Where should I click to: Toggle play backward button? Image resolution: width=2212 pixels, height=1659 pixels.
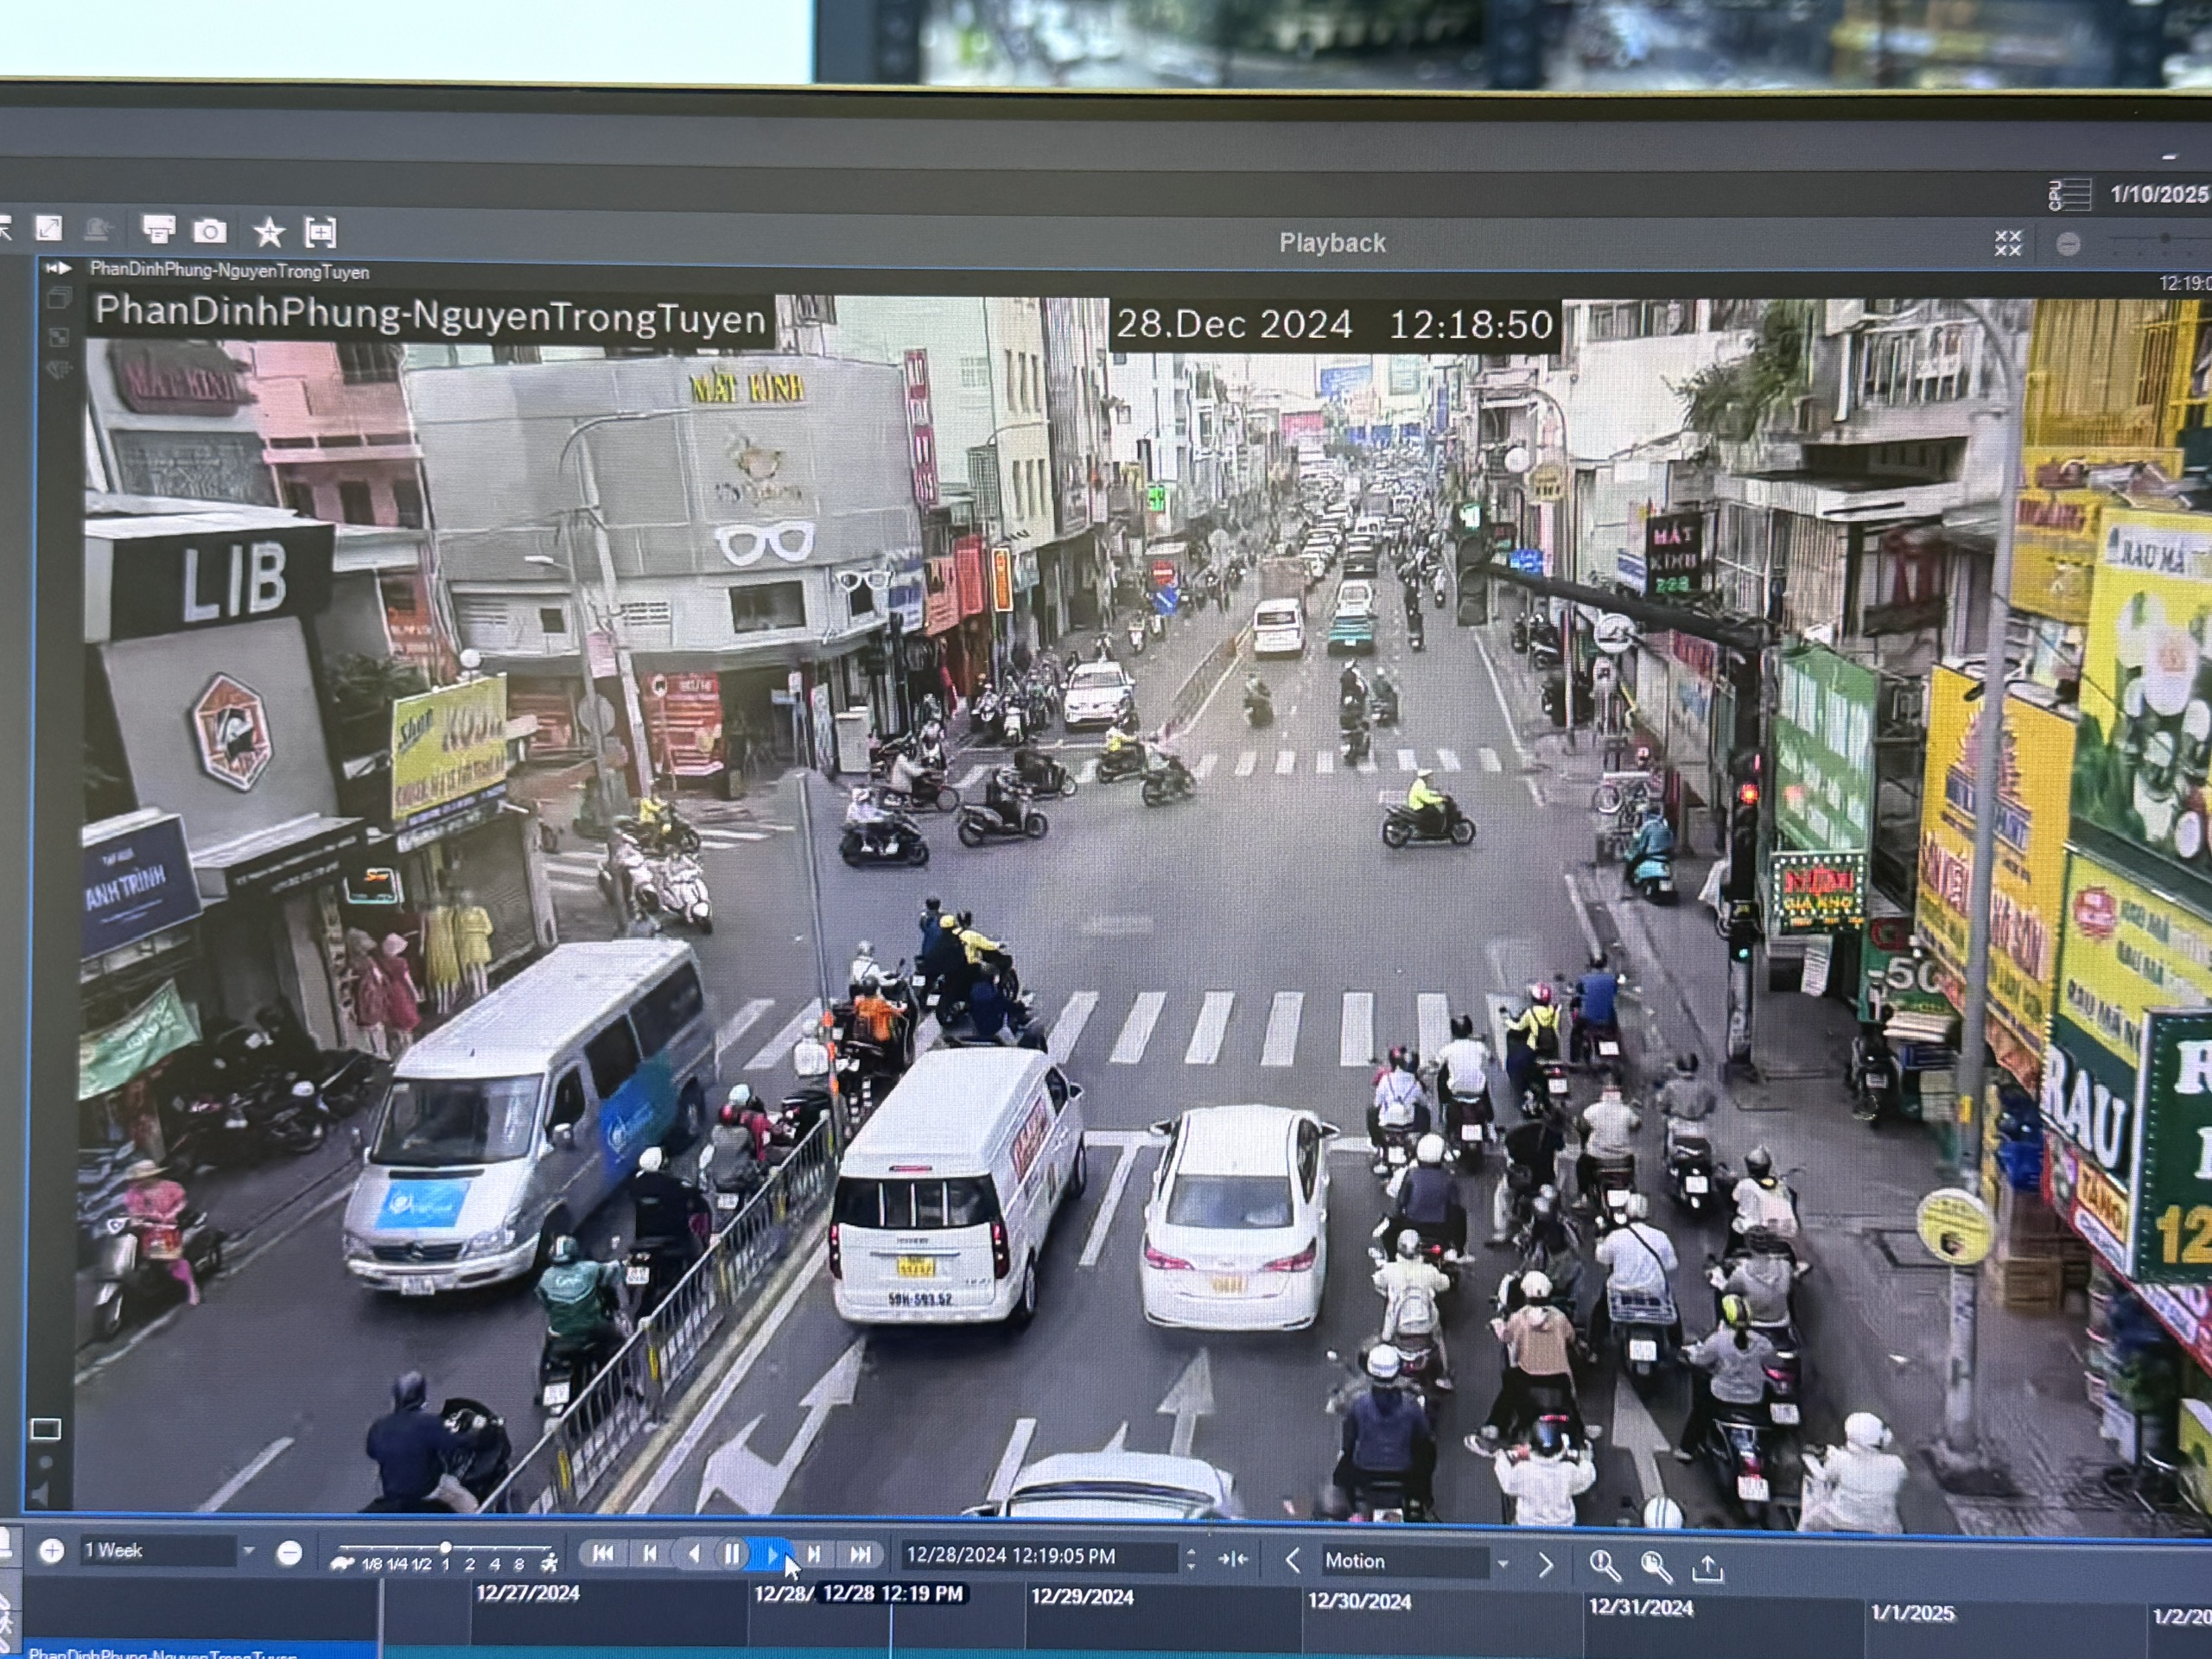point(693,1554)
